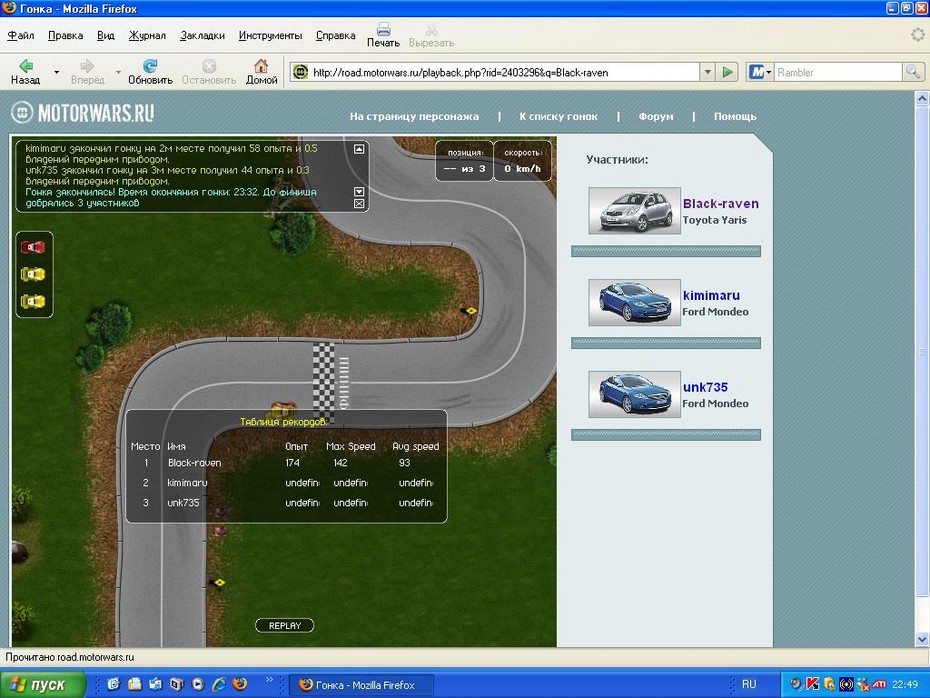Click the Гонка - Mozilla Firefox taskbar button

click(x=362, y=685)
